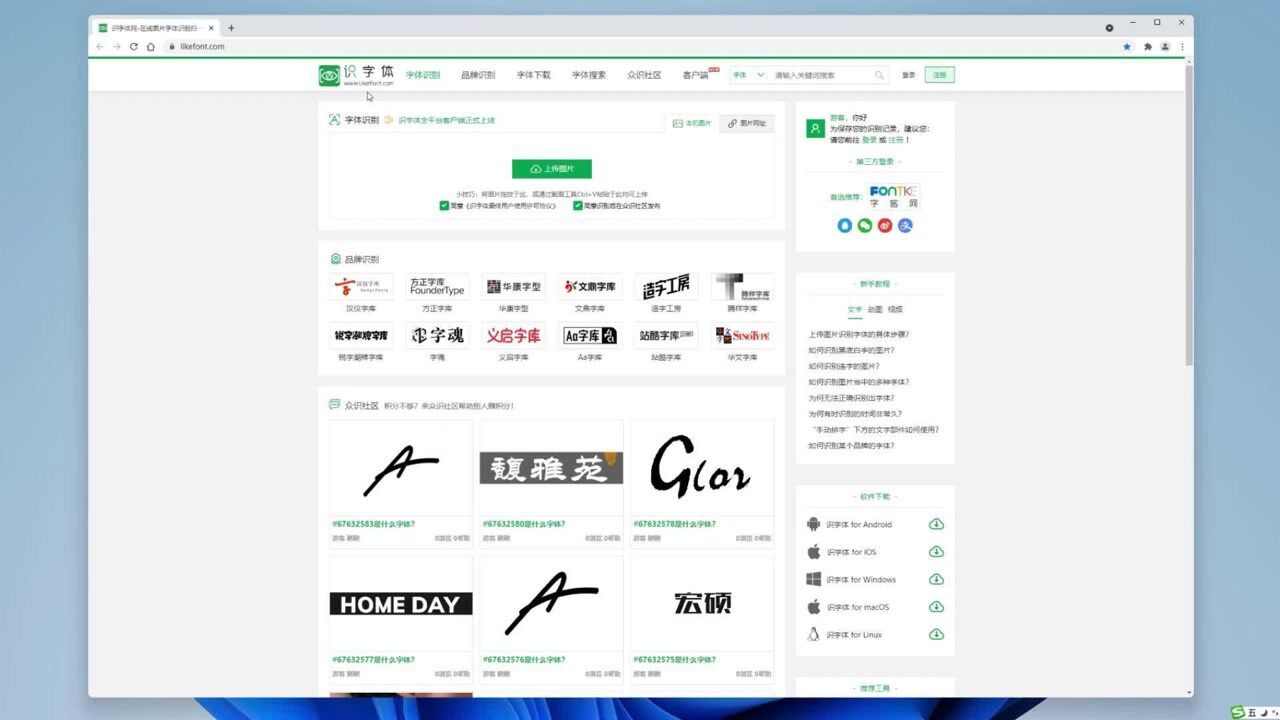Download 识字体 for Android
This screenshot has height=720, width=1280.
click(936, 524)
